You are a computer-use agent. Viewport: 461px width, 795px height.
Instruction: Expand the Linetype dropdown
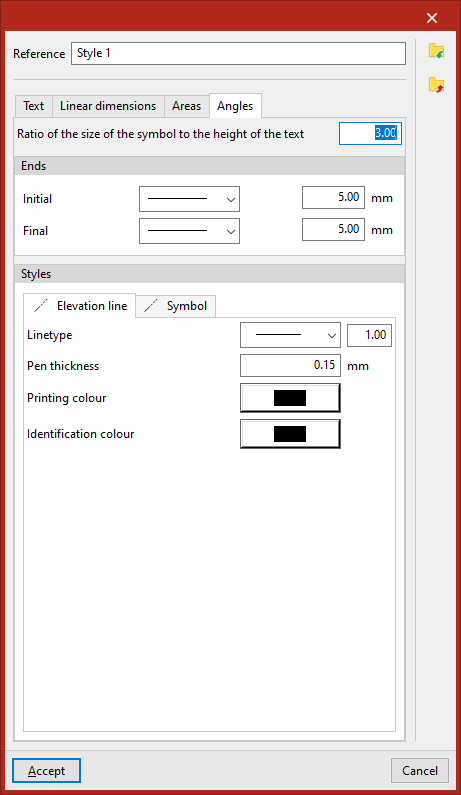click(x=290, y=335)
